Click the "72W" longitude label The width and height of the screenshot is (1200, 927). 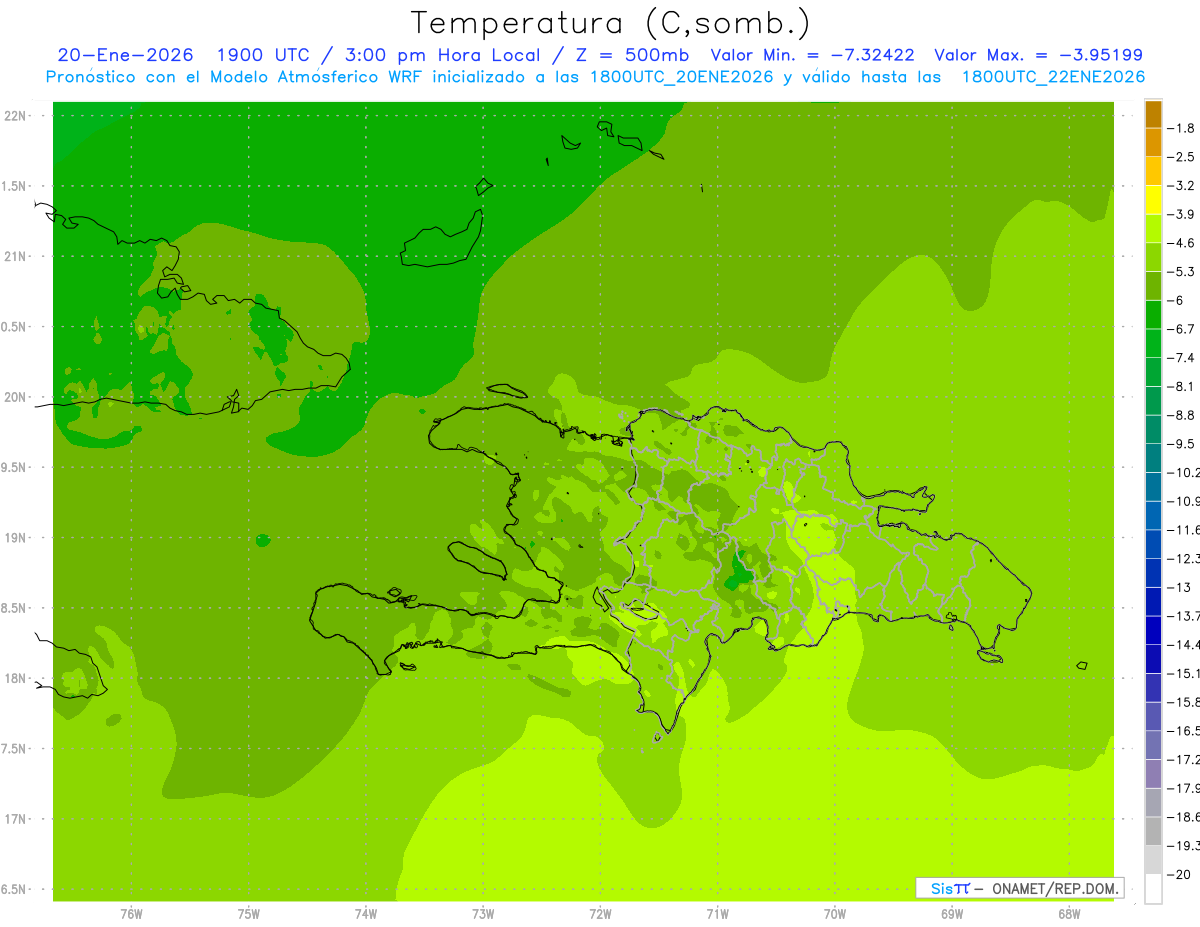[x=600, y=913]
